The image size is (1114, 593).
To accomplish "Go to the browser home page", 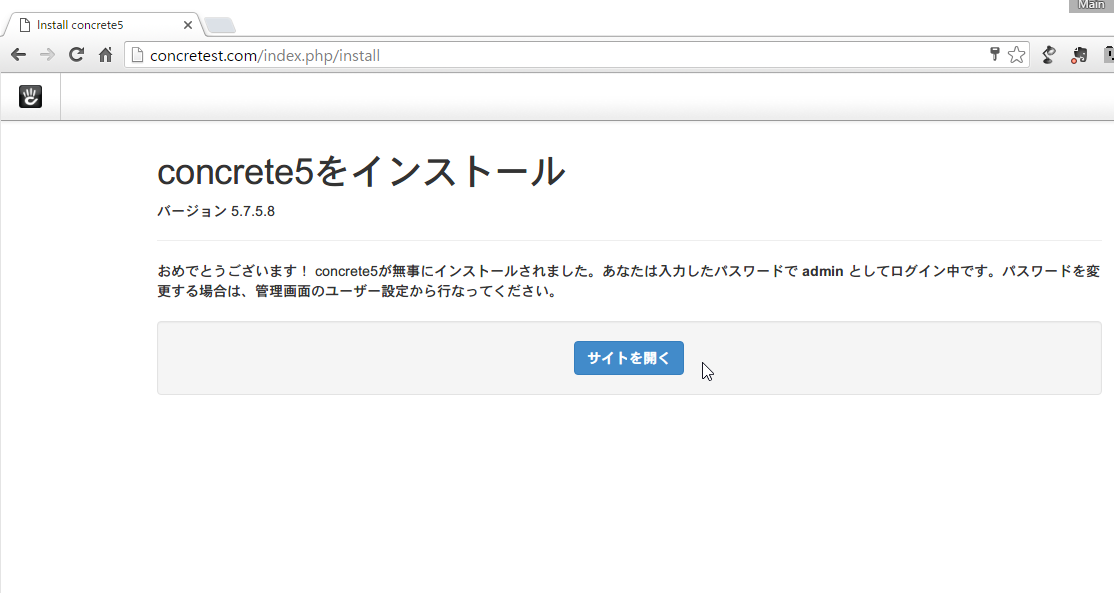I will pyautogui.click(x=105, y=55).
